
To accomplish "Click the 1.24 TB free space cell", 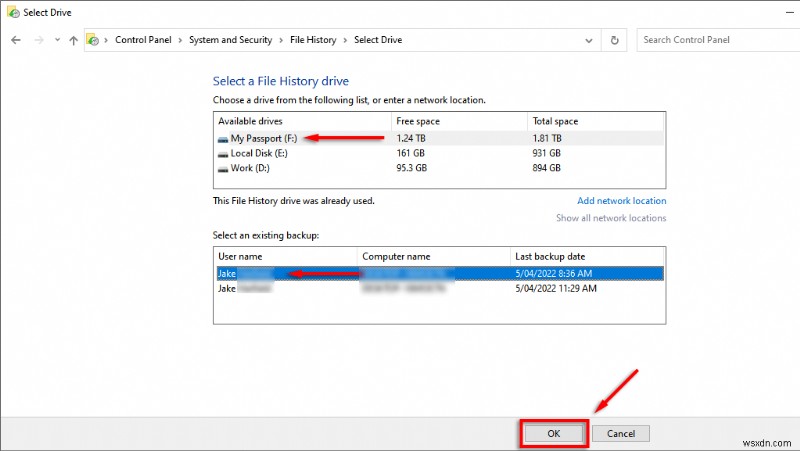I will 411,138.
